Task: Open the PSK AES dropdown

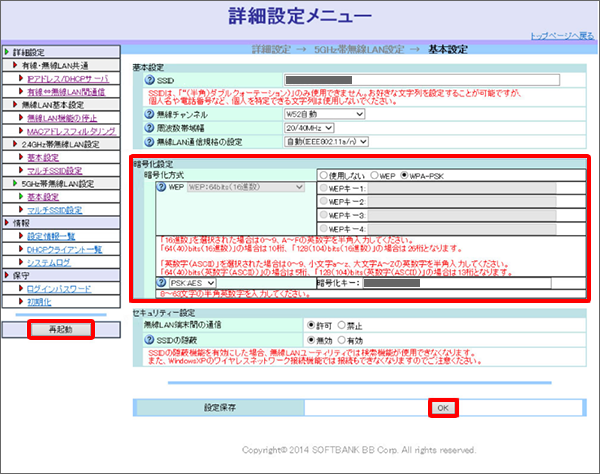Action: (192, 283)
